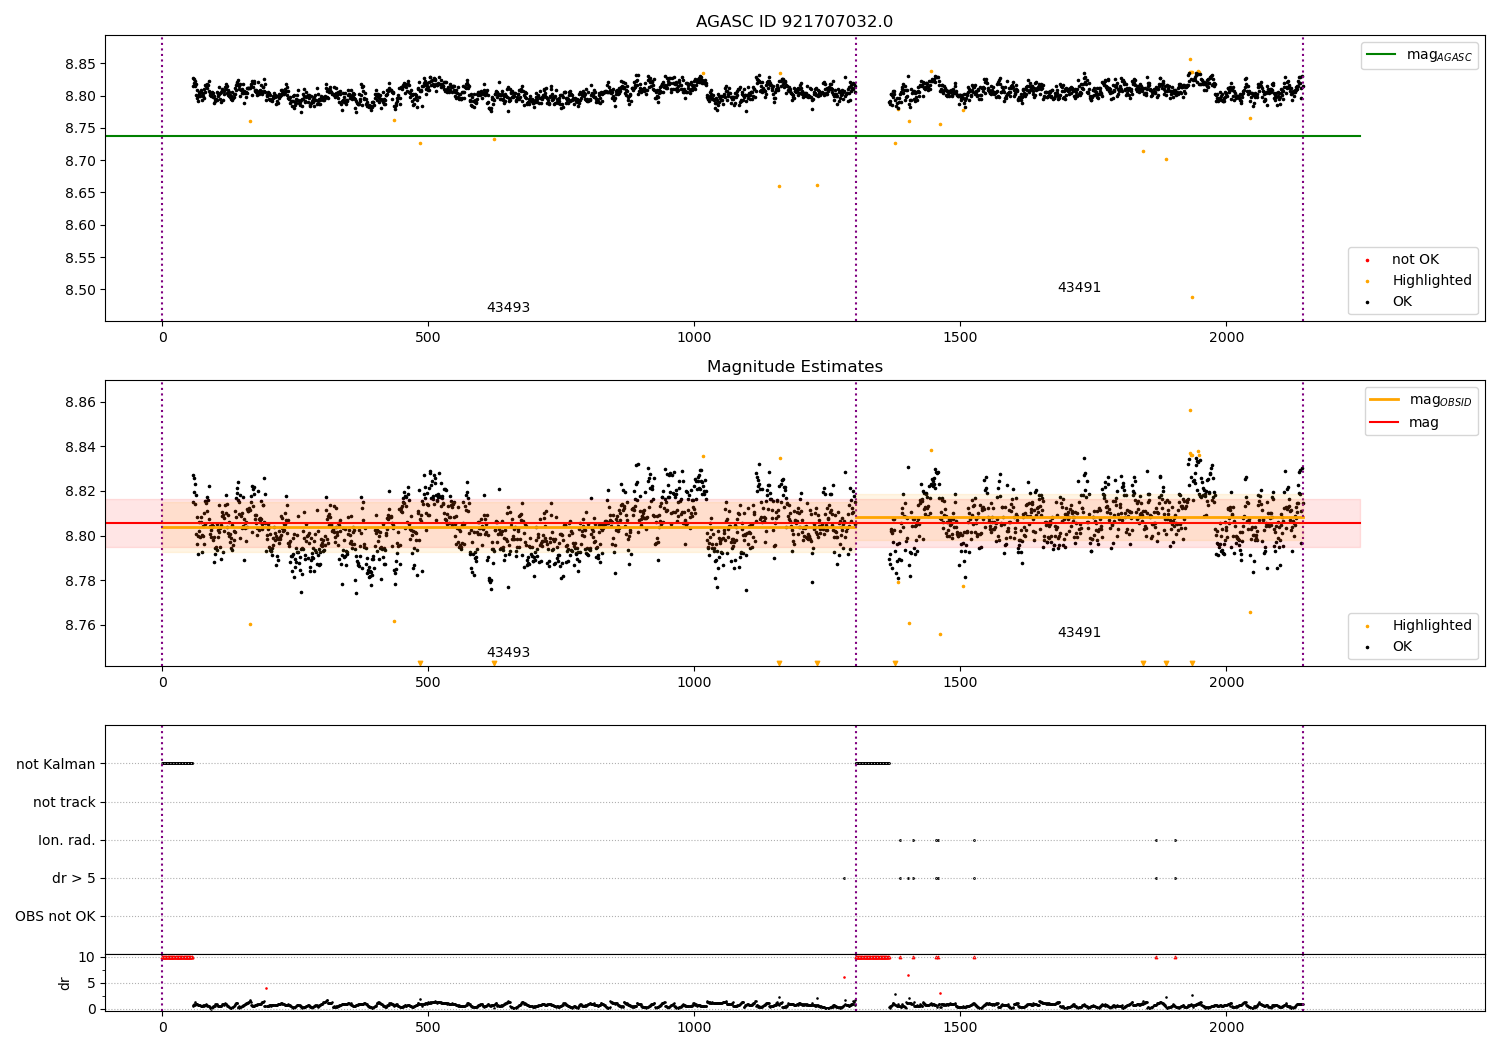Select 'OK' legend entry in Magnitude Estimates plot
This screenshot has height=1050, width=1500.
coord(1391,647)
